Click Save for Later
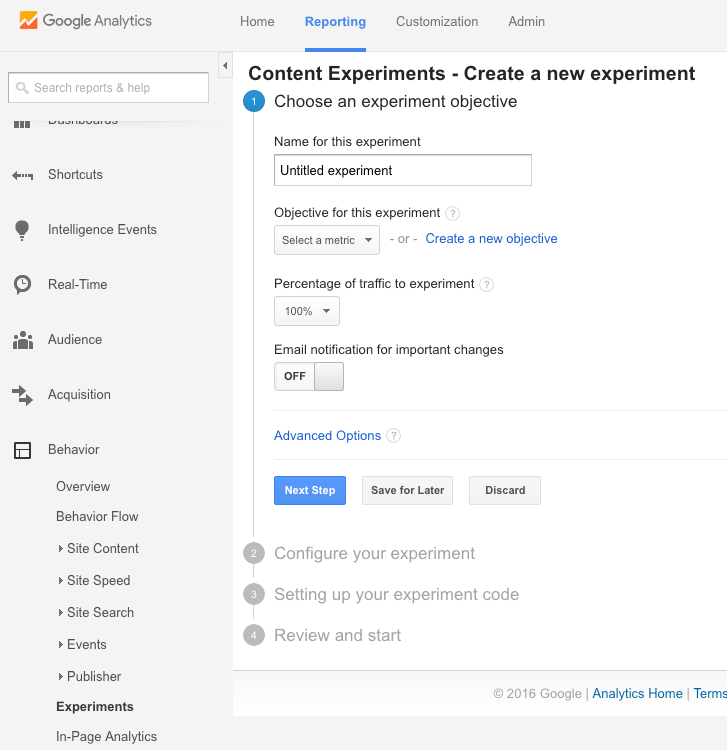 point(408,490)
